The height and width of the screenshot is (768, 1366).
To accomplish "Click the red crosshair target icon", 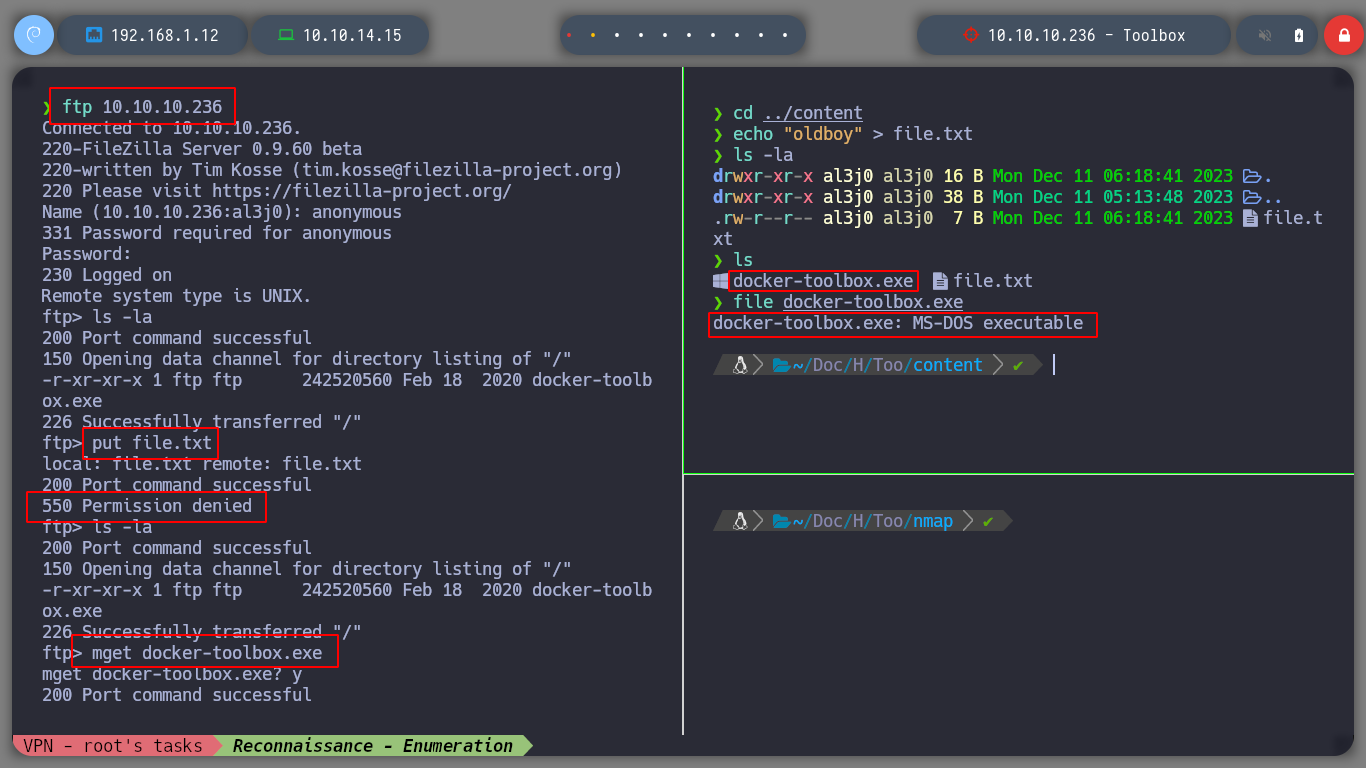I will (x=970, y=35).
